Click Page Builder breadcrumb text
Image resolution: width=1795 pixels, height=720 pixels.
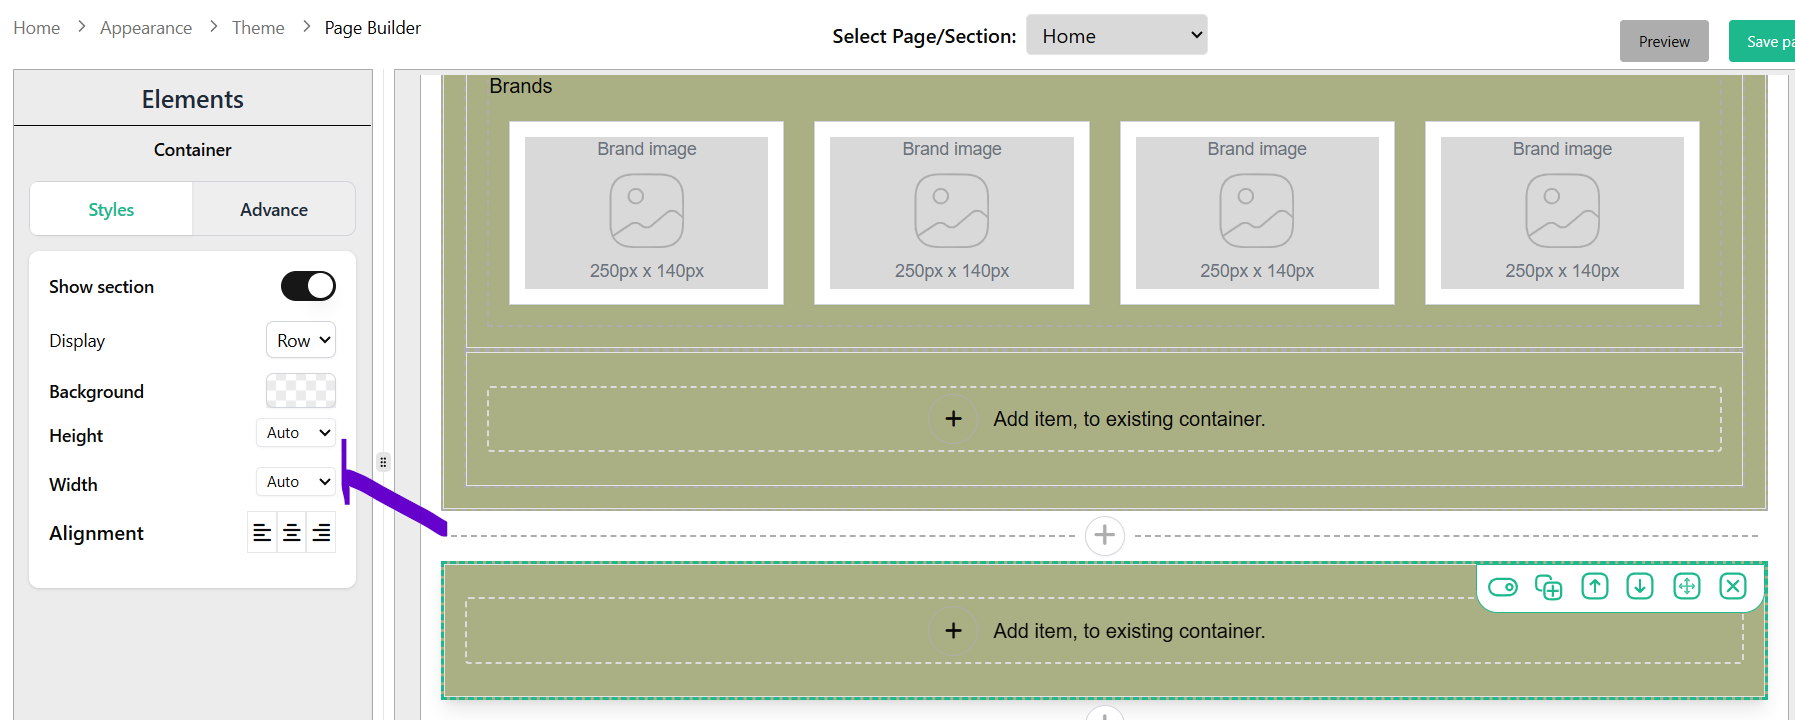pos(373,28)
